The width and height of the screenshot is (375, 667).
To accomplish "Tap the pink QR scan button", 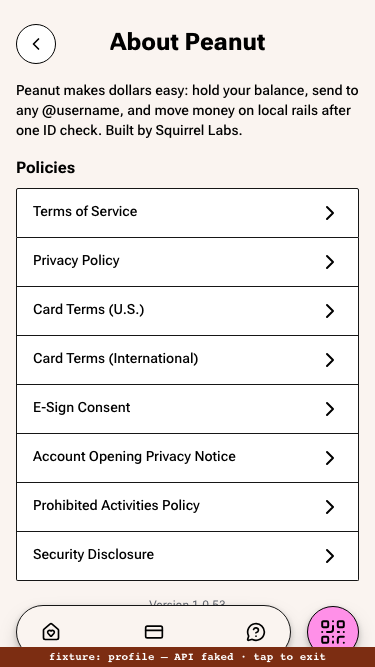I will coord(333,632).
